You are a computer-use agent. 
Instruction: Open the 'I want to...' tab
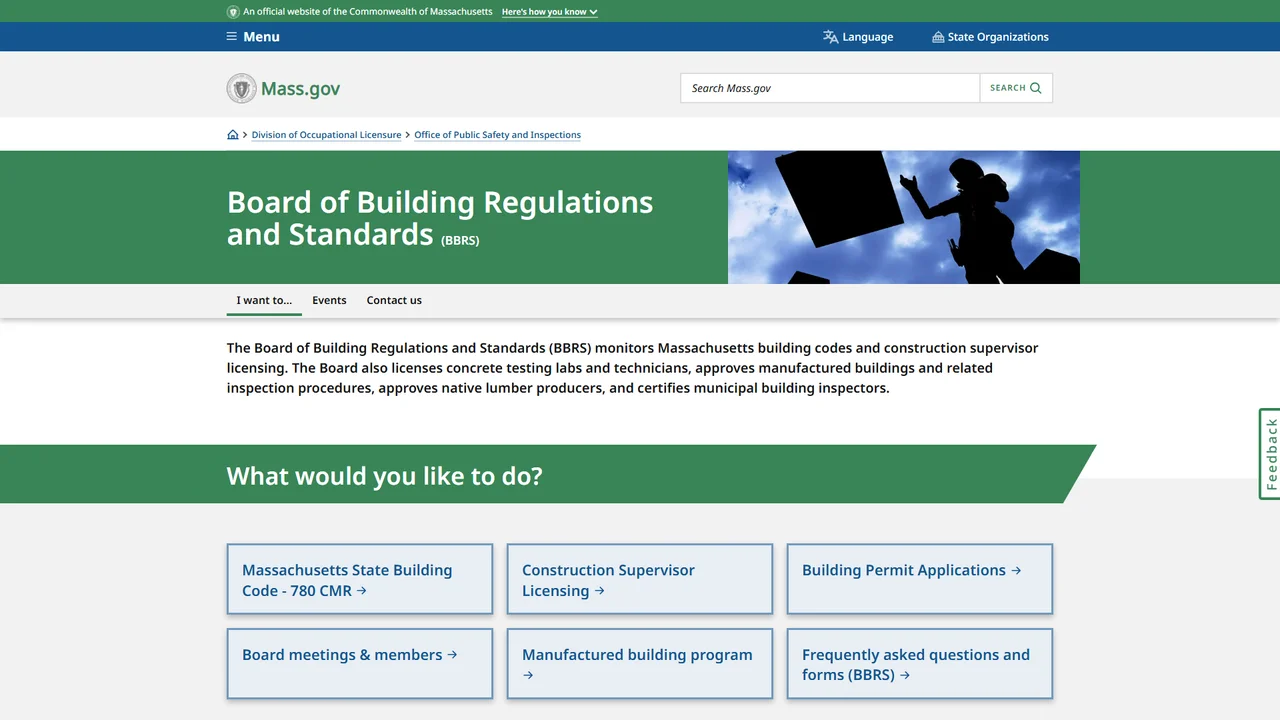[x=264, y=300]
